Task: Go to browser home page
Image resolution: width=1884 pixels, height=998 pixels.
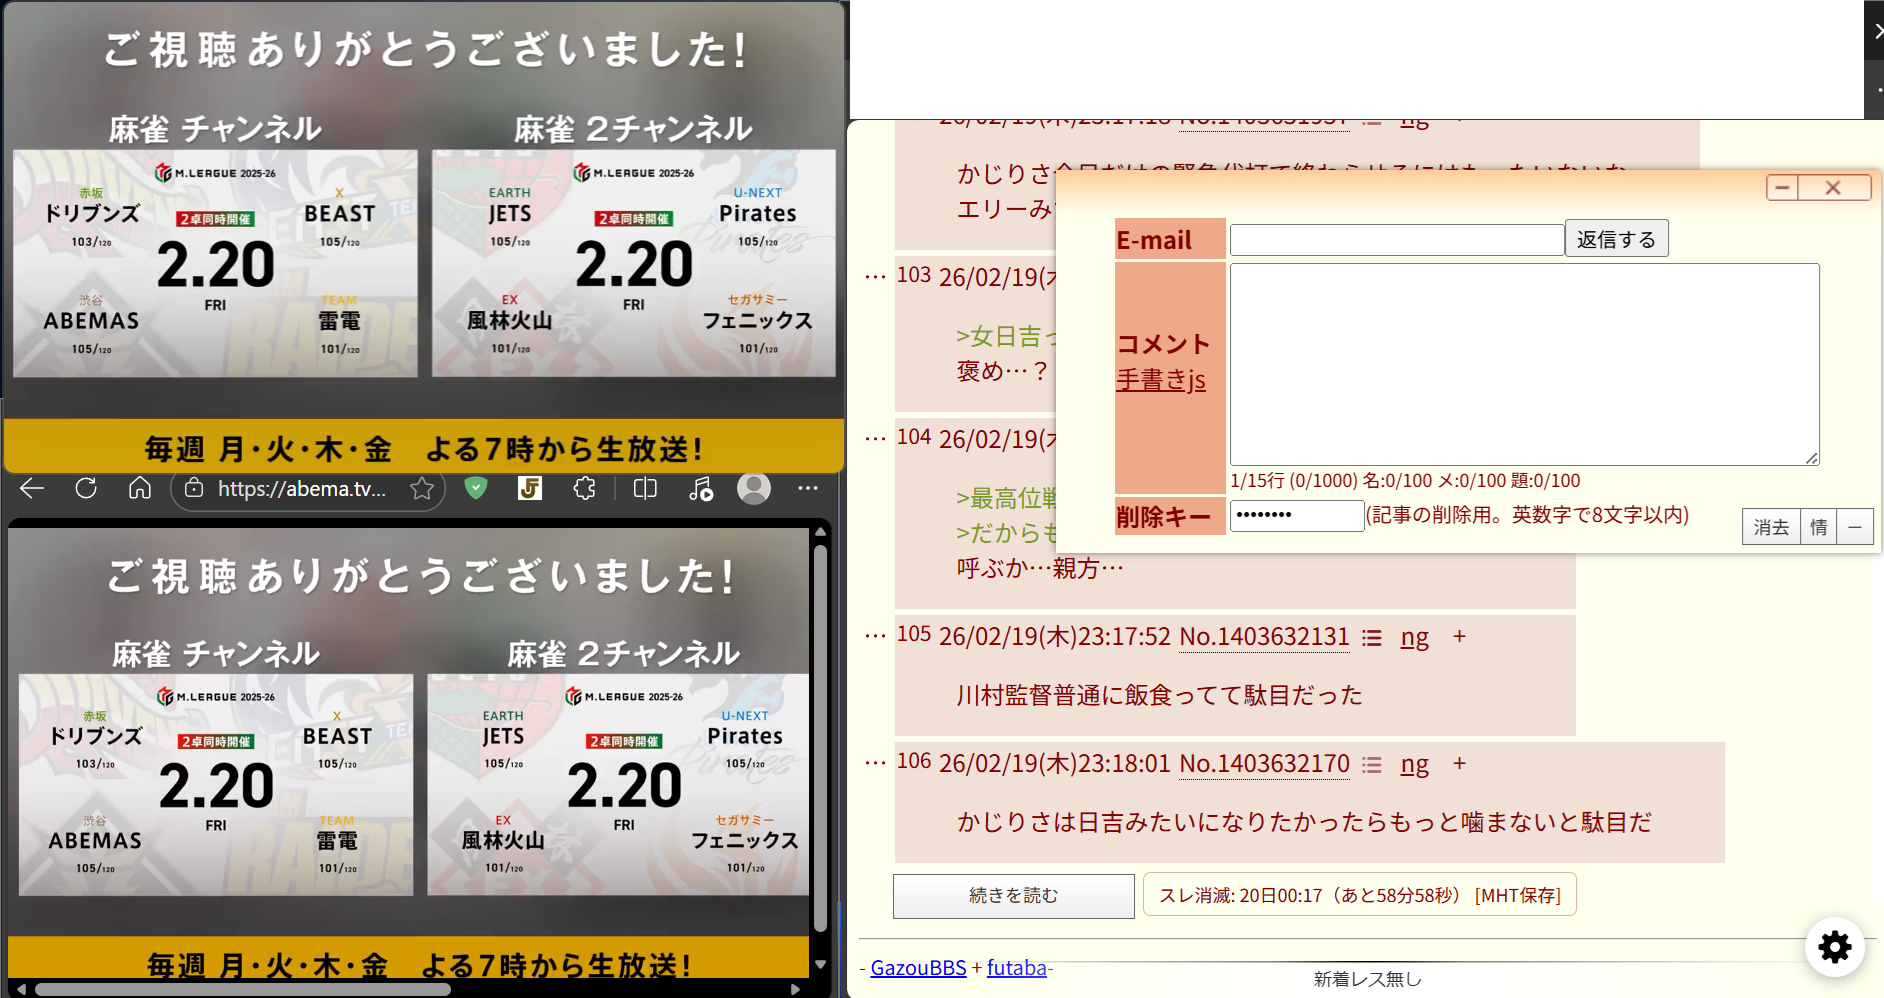Action: pyautogui.click(x=140, y=488)
